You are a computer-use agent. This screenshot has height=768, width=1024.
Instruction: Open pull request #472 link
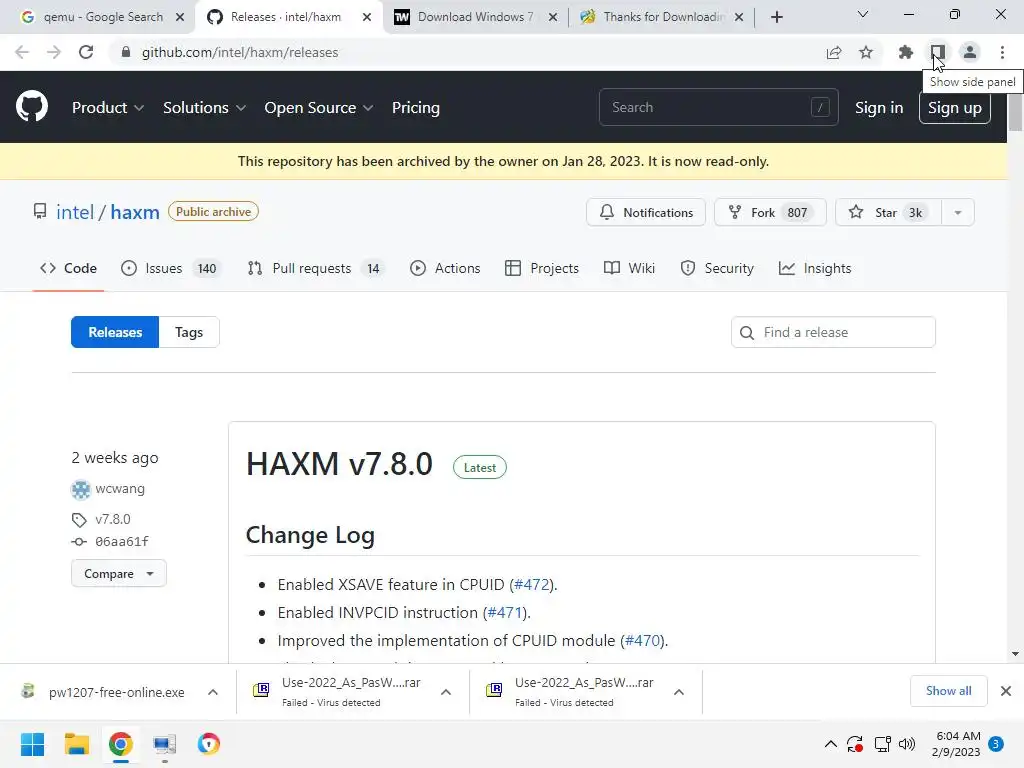(x=532, y=584)
